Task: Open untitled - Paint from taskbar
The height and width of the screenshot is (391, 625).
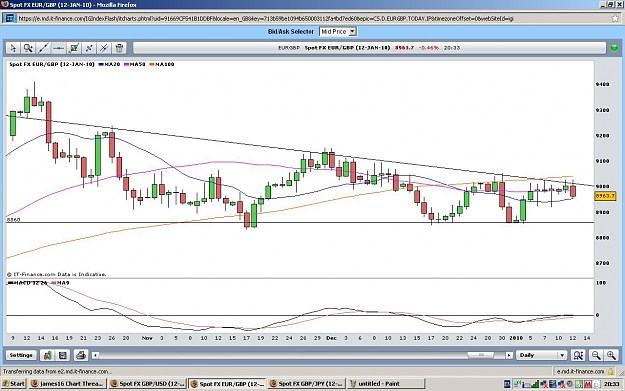Action: coord(386,383)
